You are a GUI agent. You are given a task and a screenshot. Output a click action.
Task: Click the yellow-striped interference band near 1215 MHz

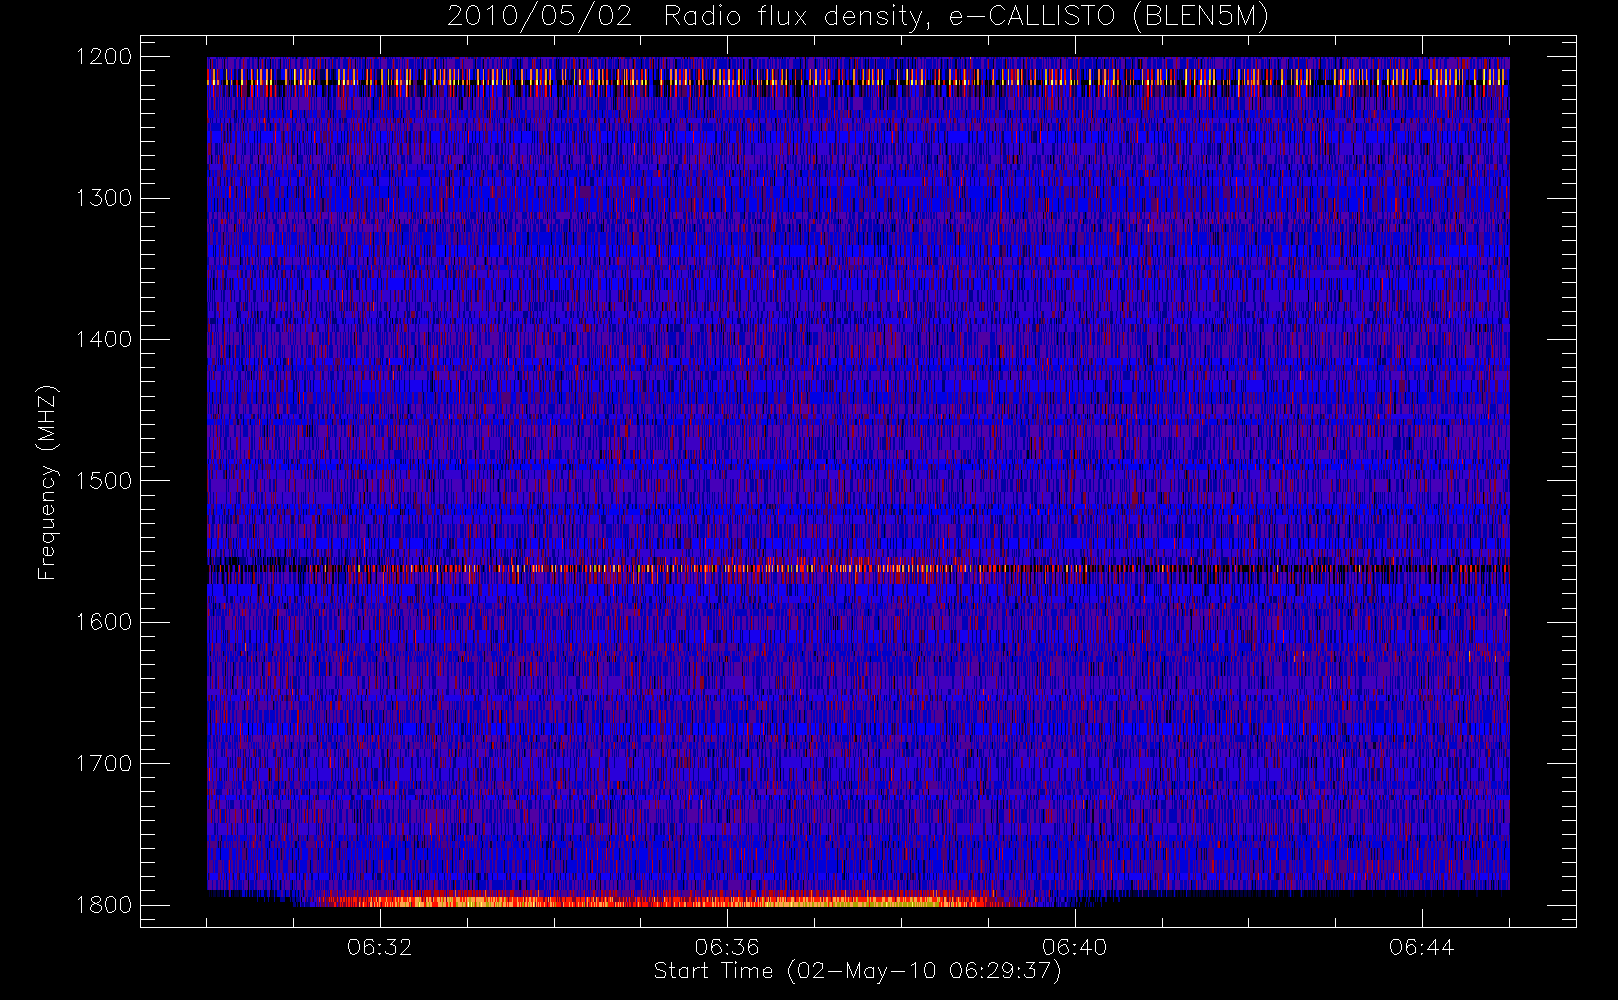[858, 77]
